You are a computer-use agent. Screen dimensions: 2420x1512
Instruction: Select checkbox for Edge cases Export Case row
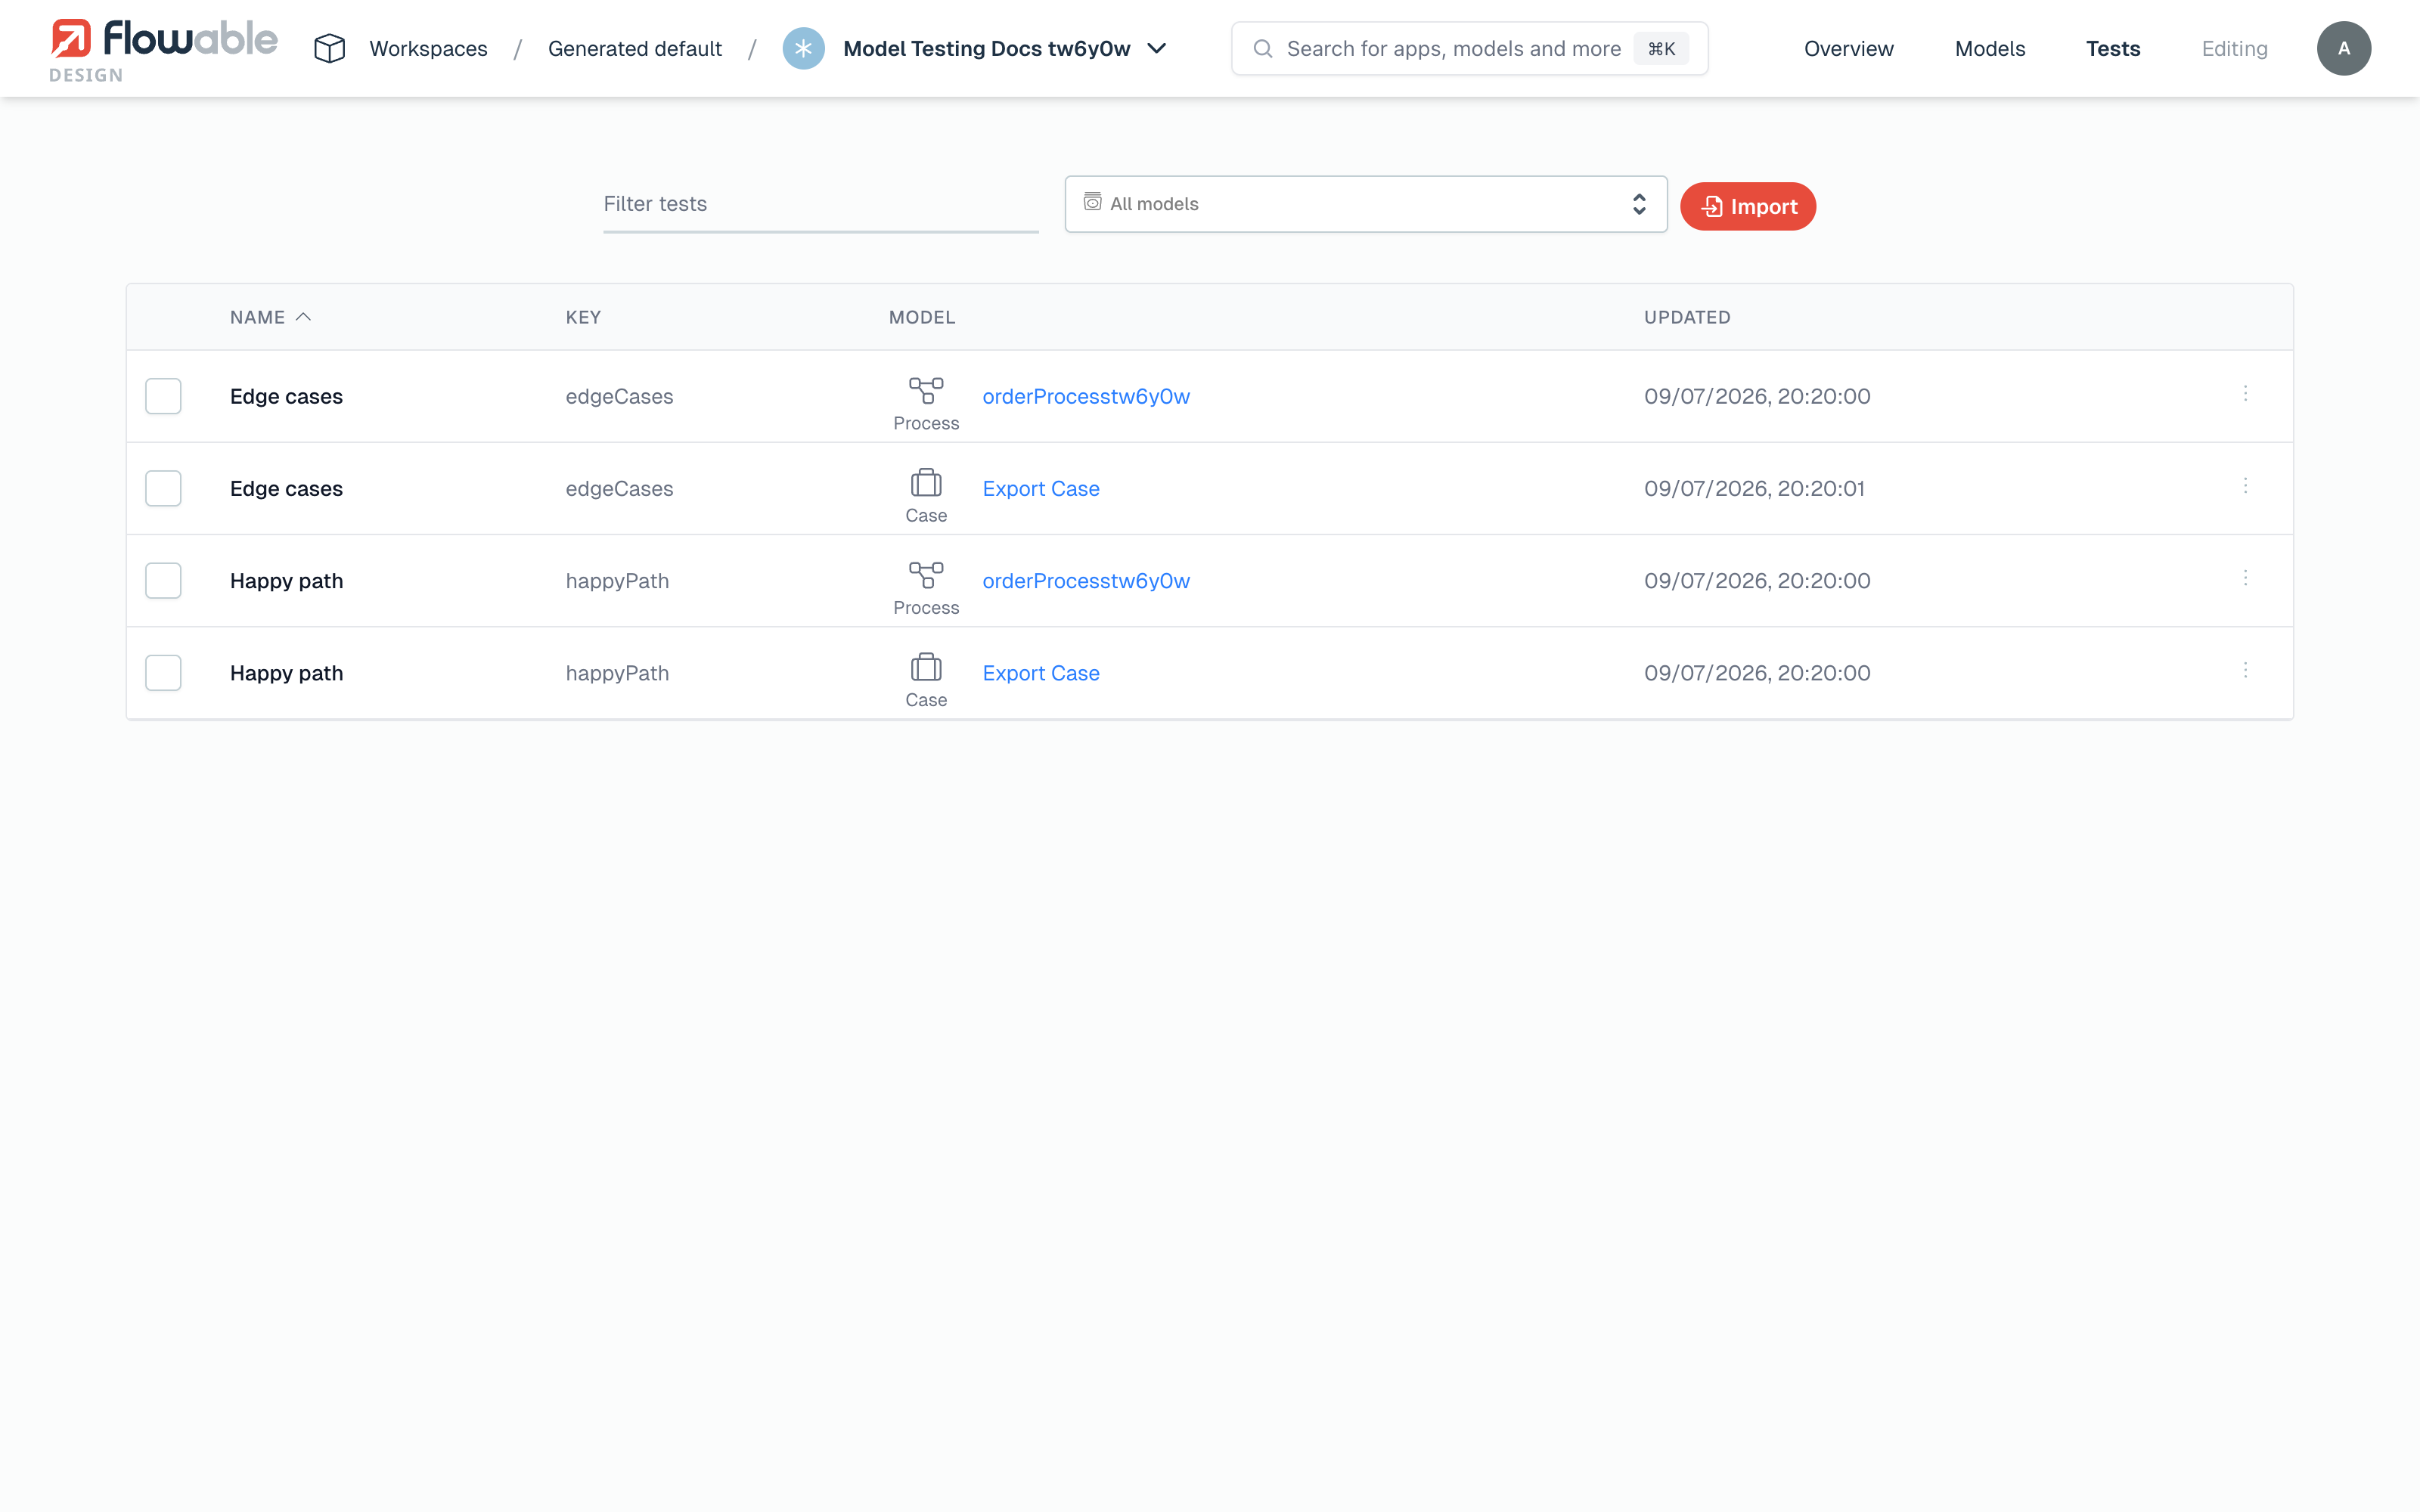[163, 488]
